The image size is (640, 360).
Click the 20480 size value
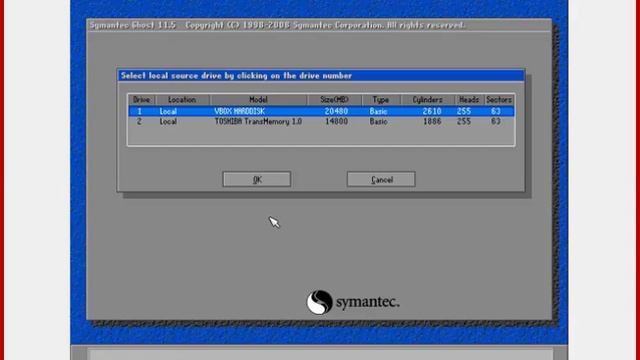point(336,111)
